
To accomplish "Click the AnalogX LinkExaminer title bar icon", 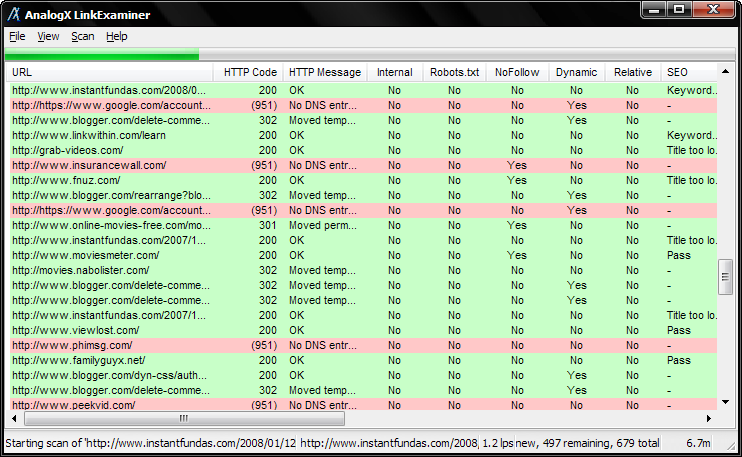I will point(14,14).
